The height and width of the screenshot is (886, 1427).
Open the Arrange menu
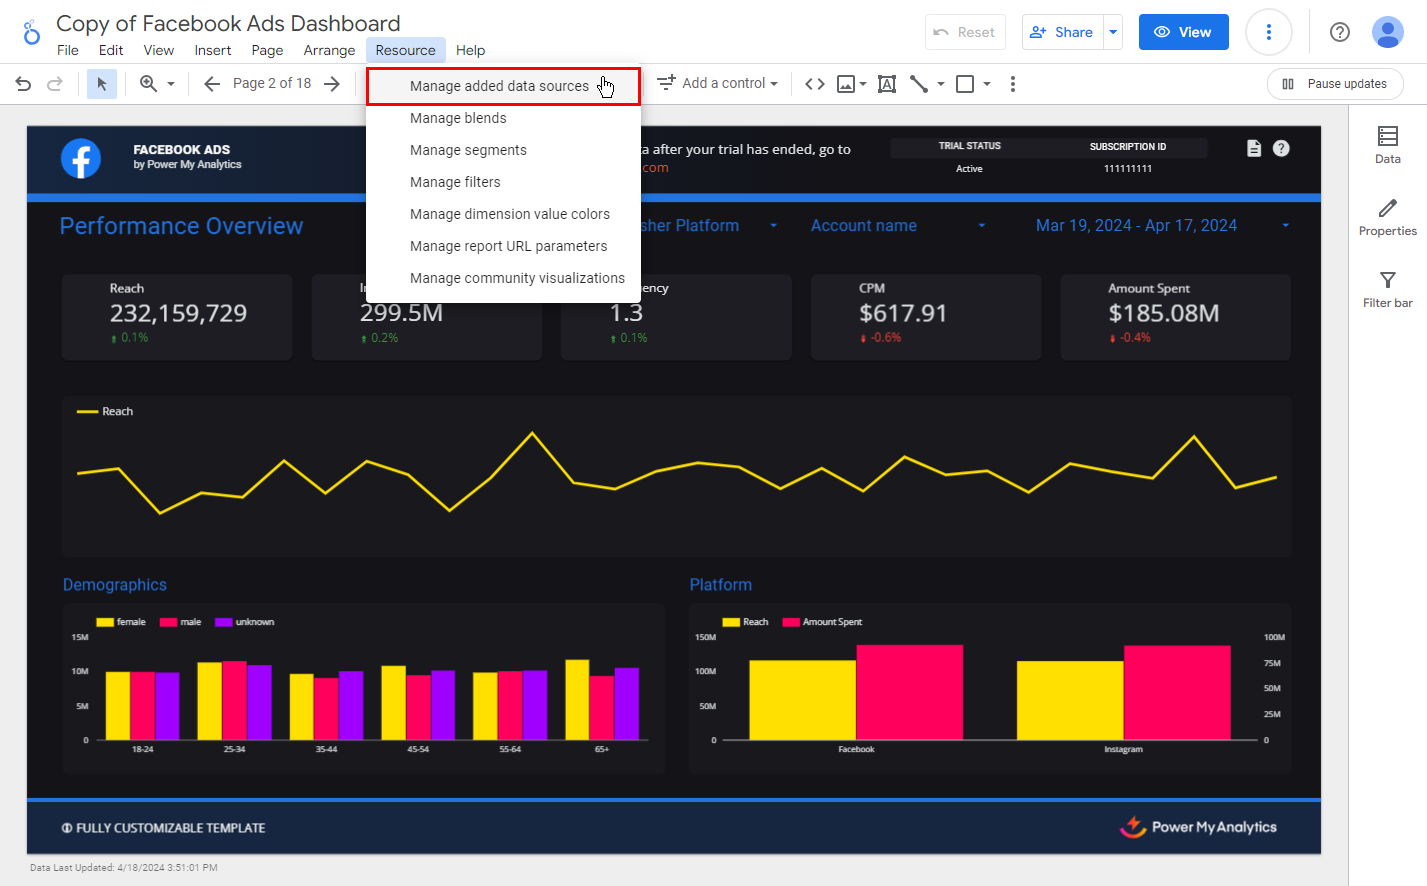[329, 50]
